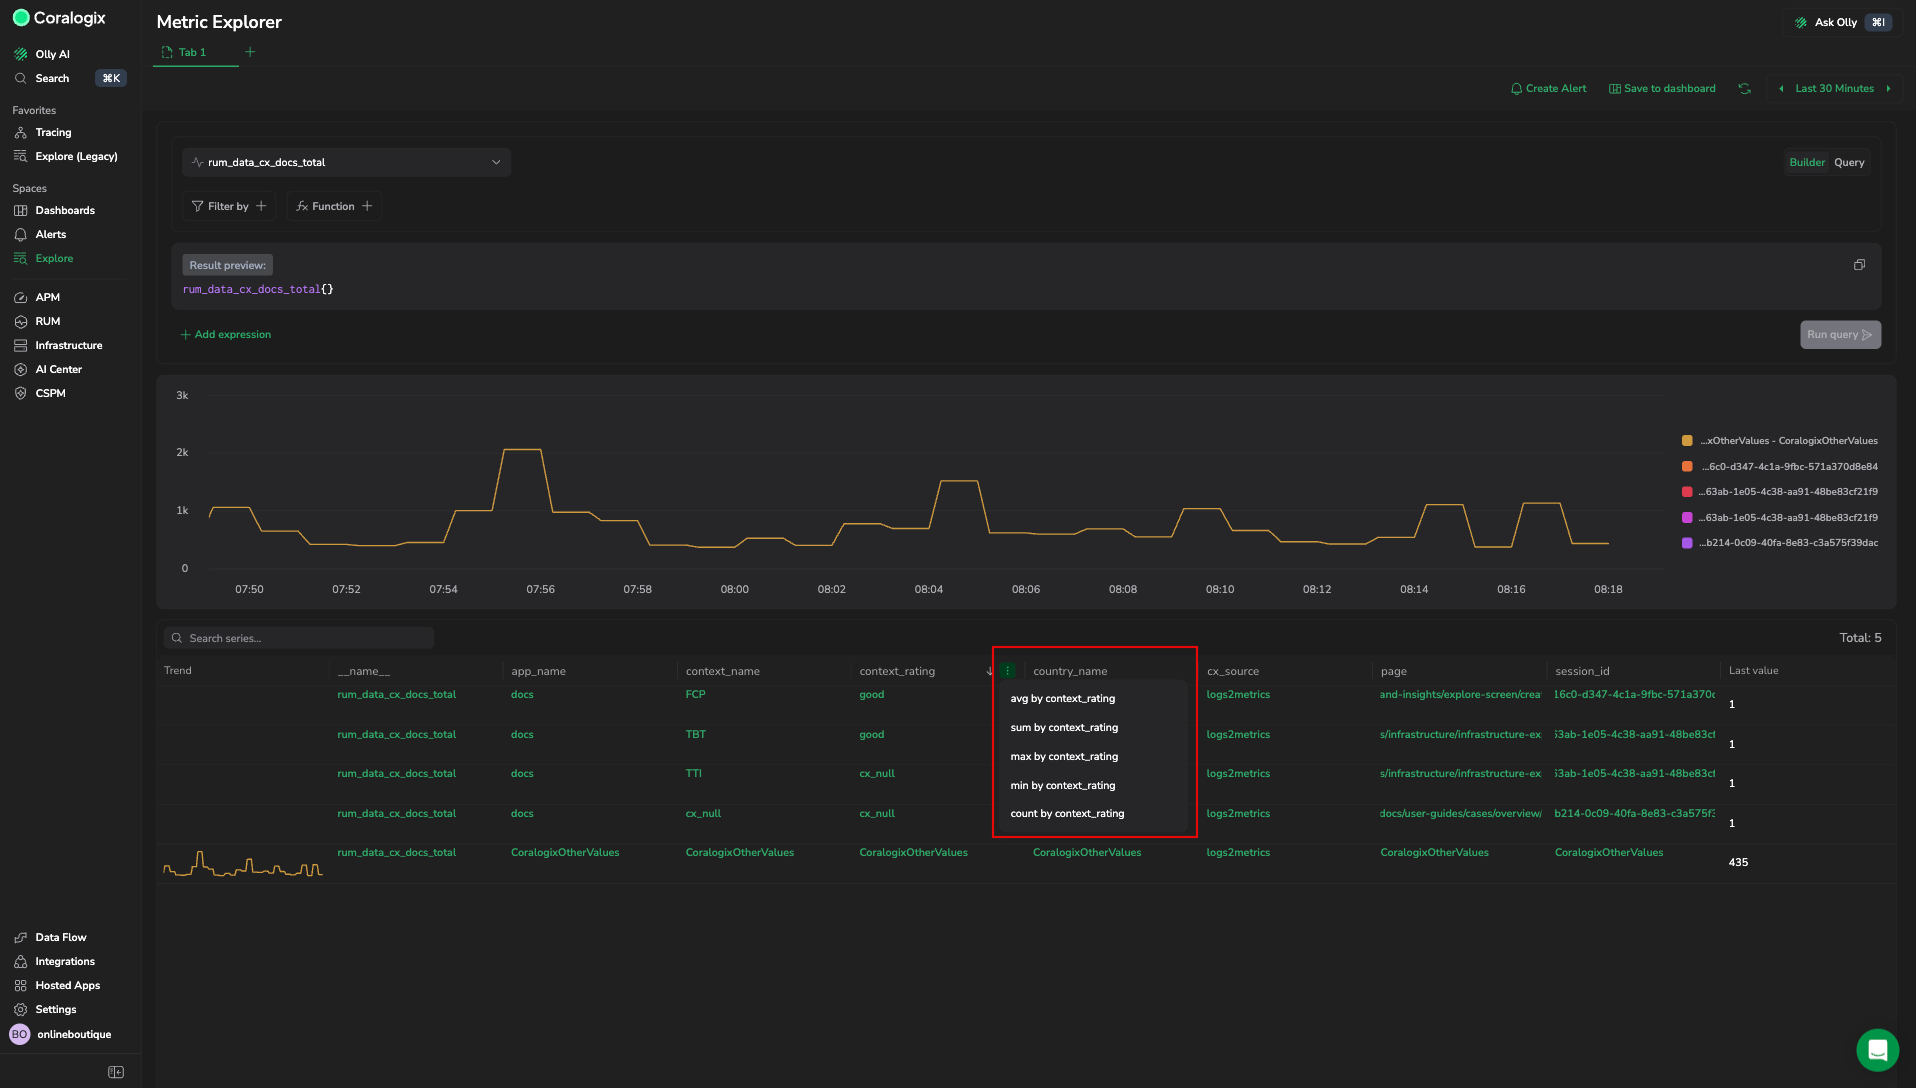Open Explore (Legacy) favorite
1916x1088 pixels.
(x=76, y=156)
